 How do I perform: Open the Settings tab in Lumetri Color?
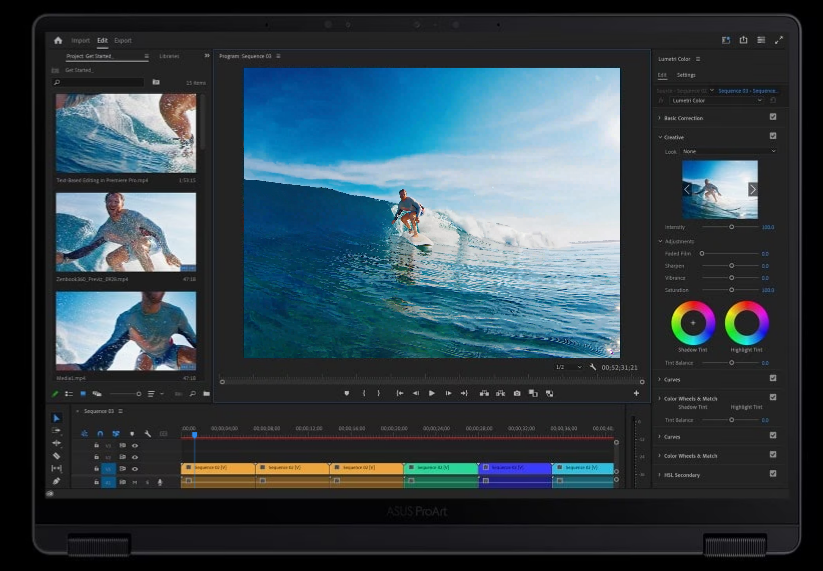click(x=686, y=75)
